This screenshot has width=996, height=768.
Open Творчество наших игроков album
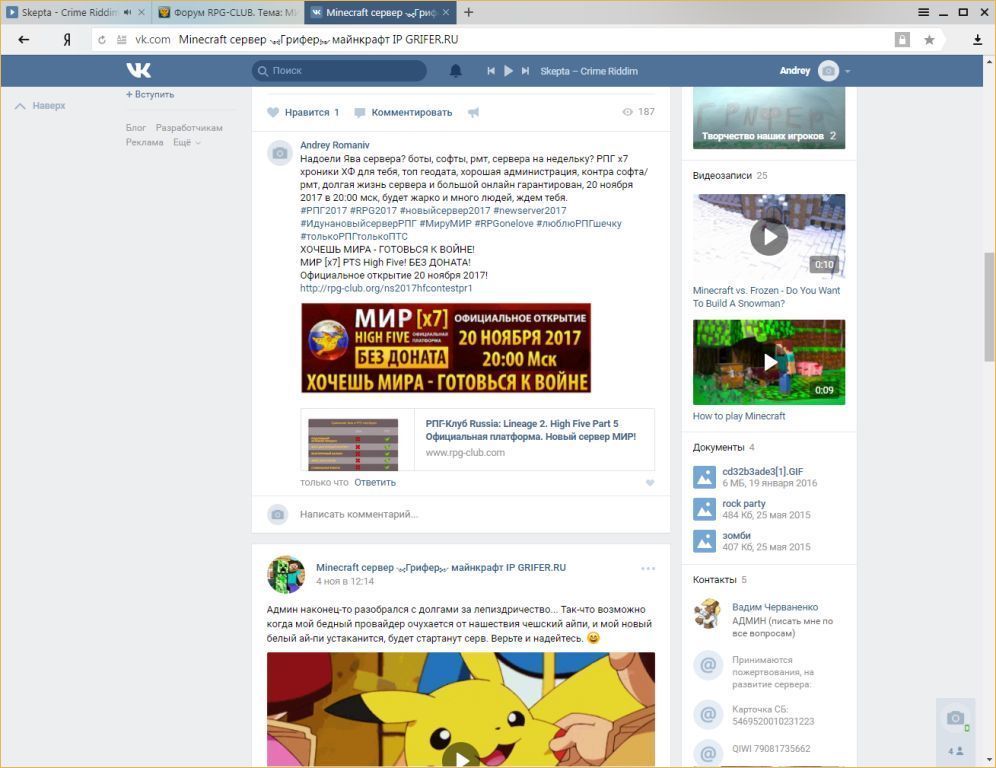point(769,118)
